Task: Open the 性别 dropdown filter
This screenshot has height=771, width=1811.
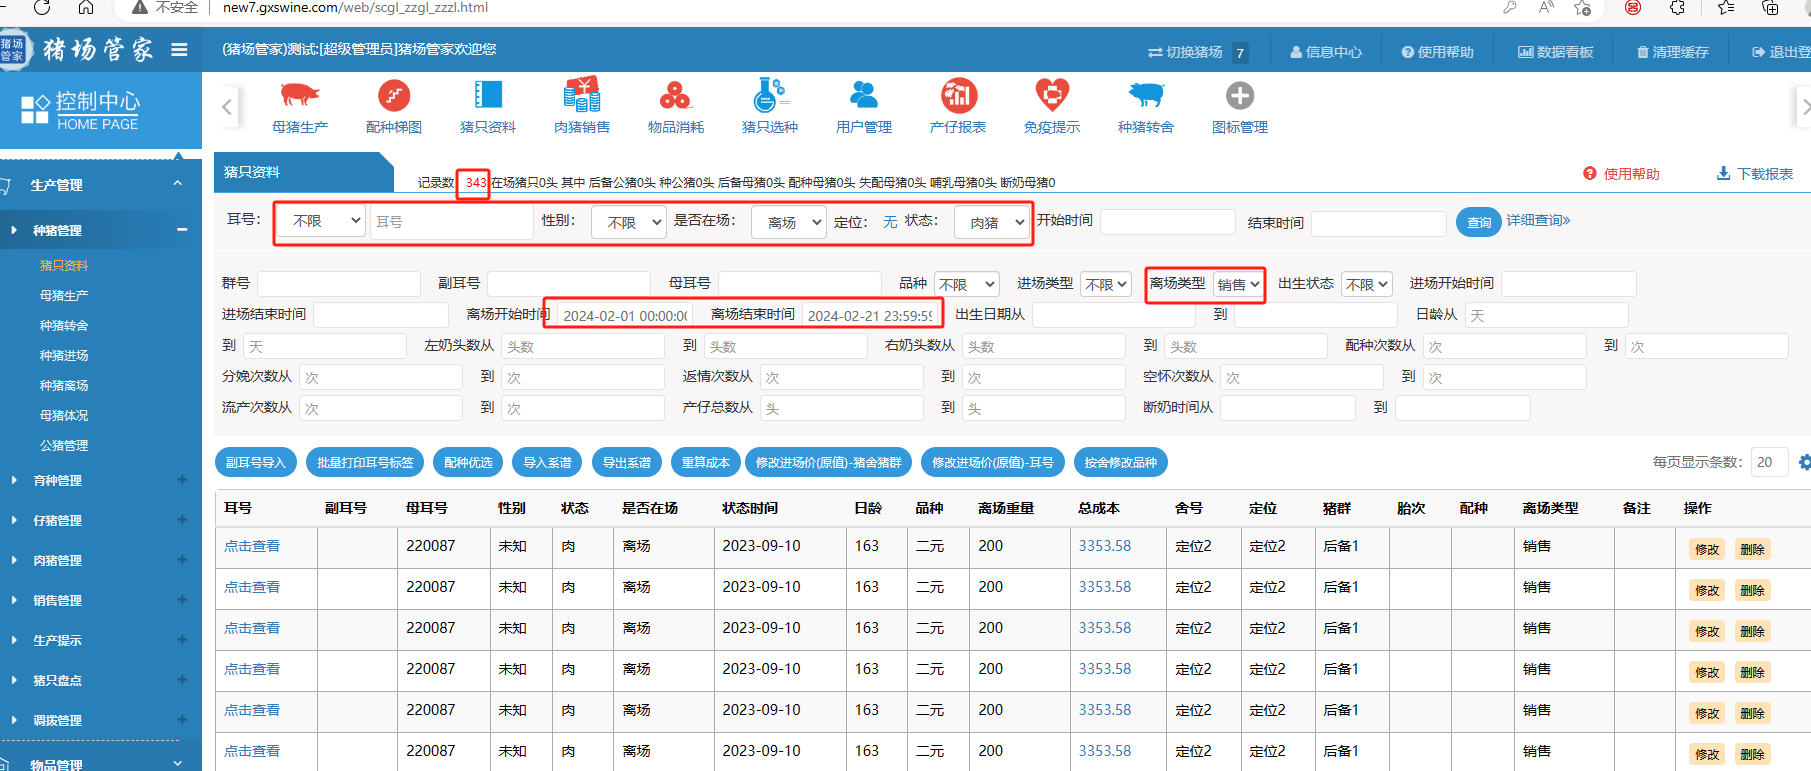Action: click(x=628, y=222)
